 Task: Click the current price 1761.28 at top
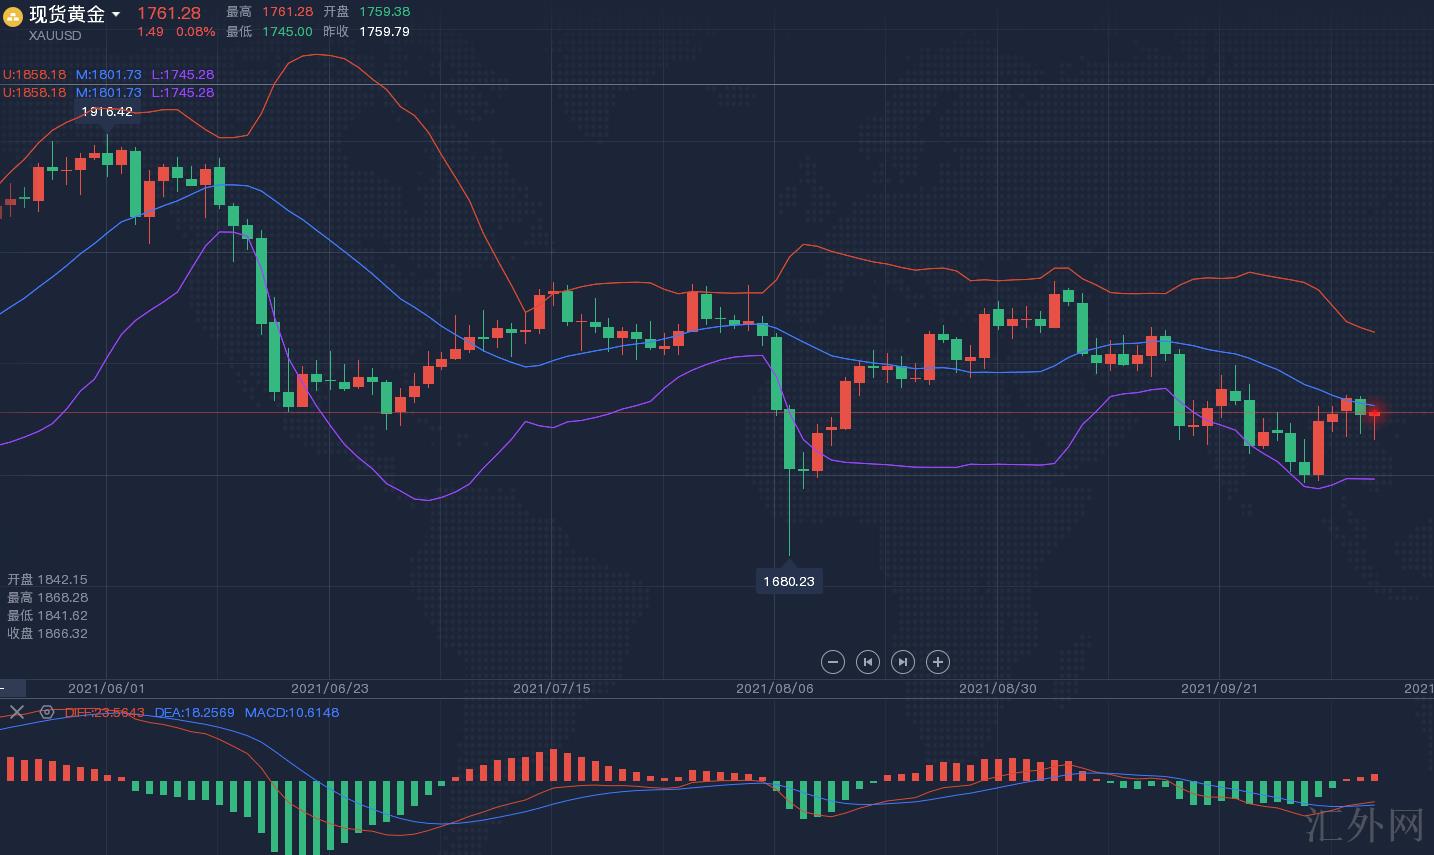pyautogui.click(x=169, y=13)
